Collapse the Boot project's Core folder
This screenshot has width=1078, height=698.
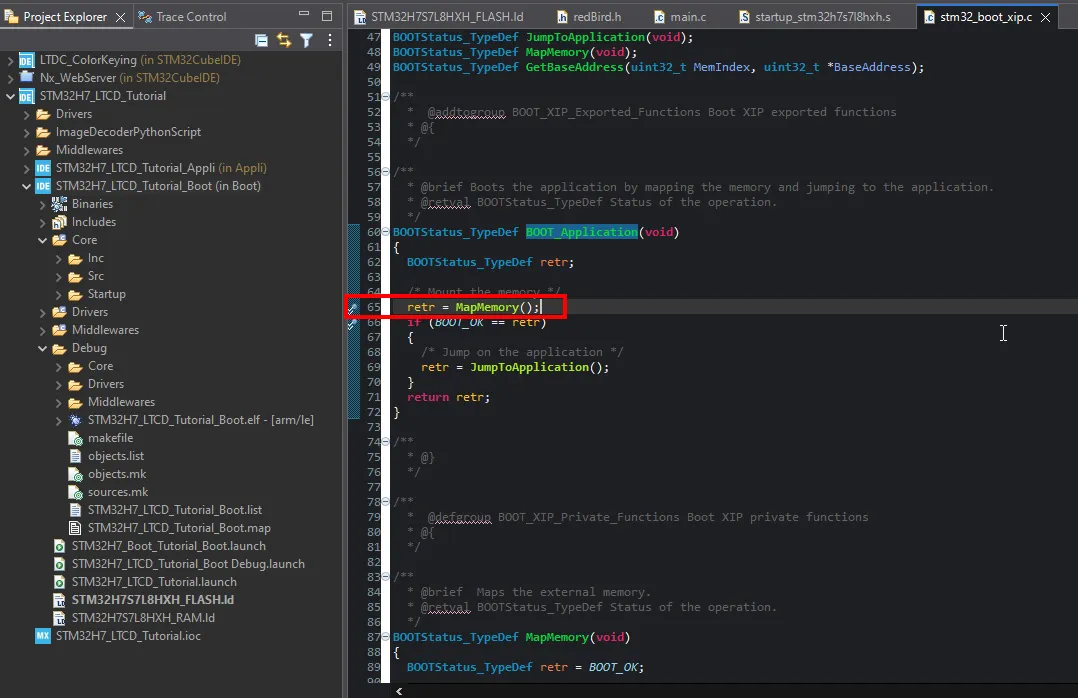[x=43, y=240]
